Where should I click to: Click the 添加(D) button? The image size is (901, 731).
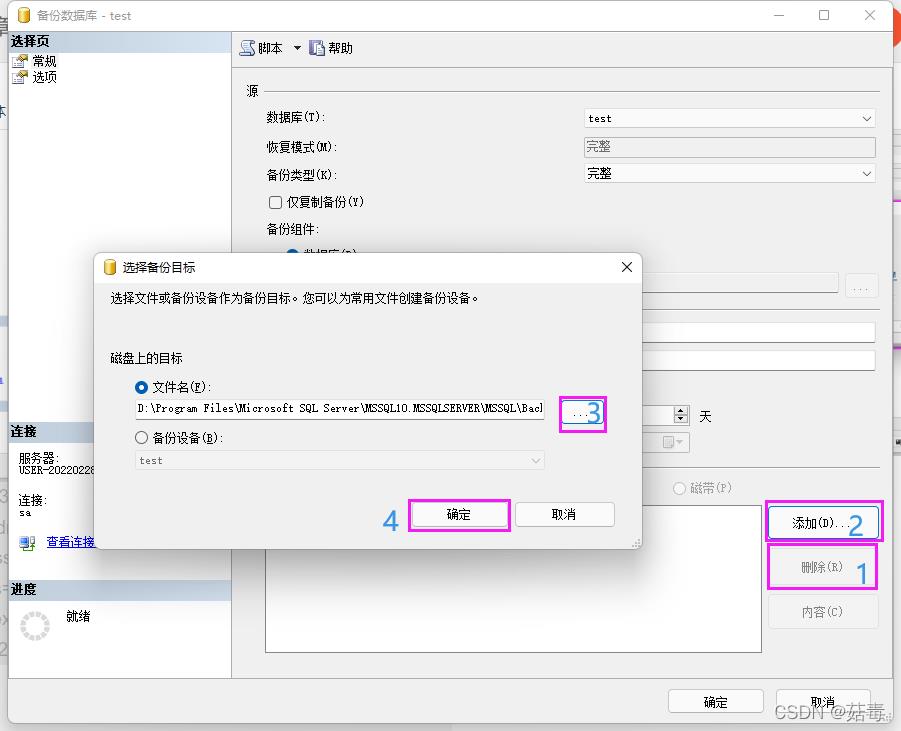(823, 523)
